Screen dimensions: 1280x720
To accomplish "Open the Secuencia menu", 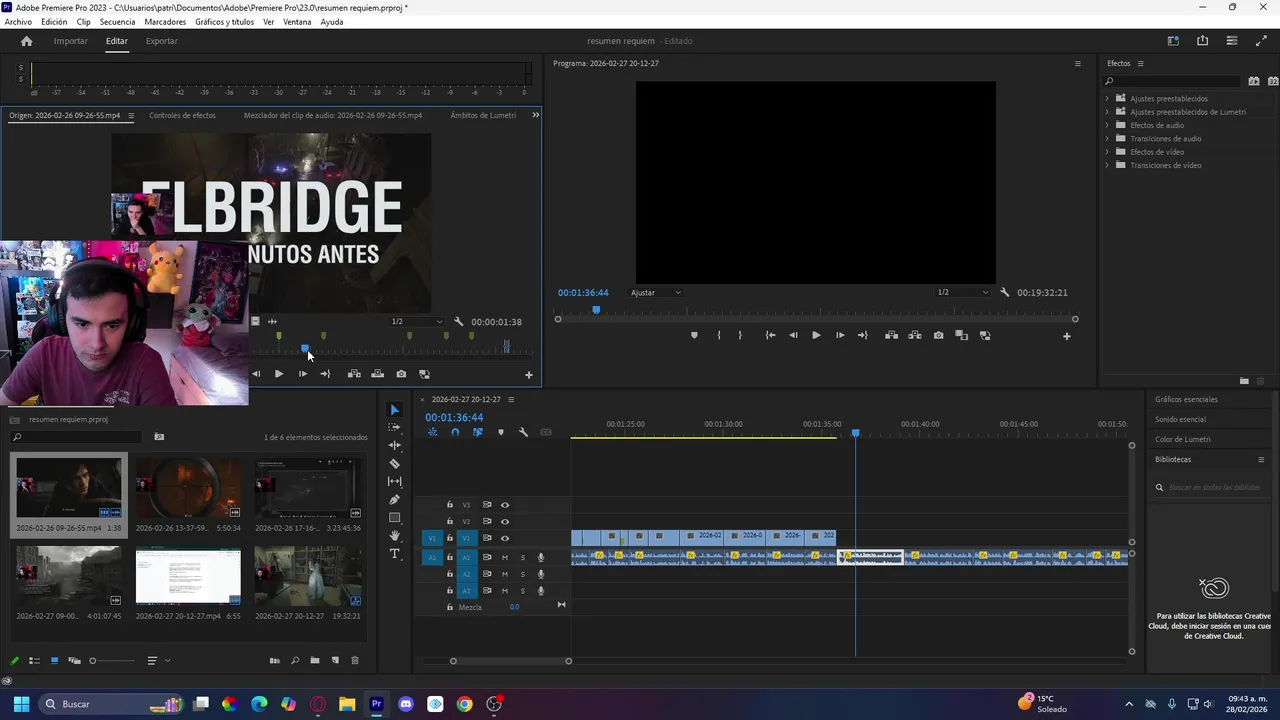I will (117, 22).
